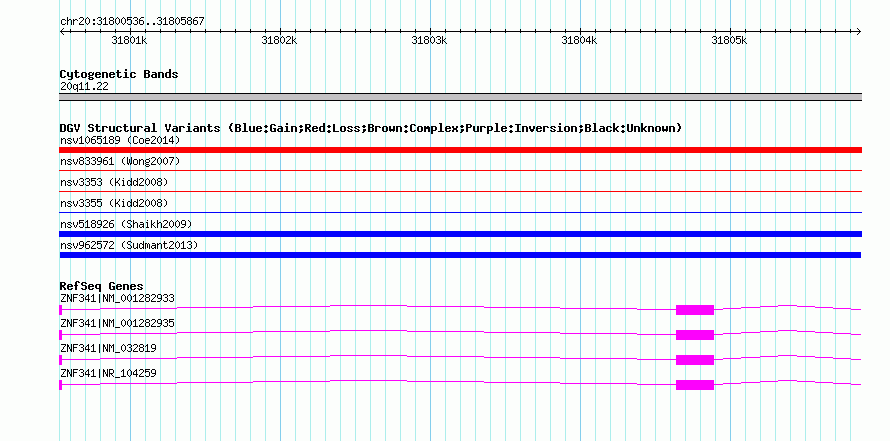The image size is (890, 441).
Task: Click the magenta exon block of NM_001282935
Action: 695,335
